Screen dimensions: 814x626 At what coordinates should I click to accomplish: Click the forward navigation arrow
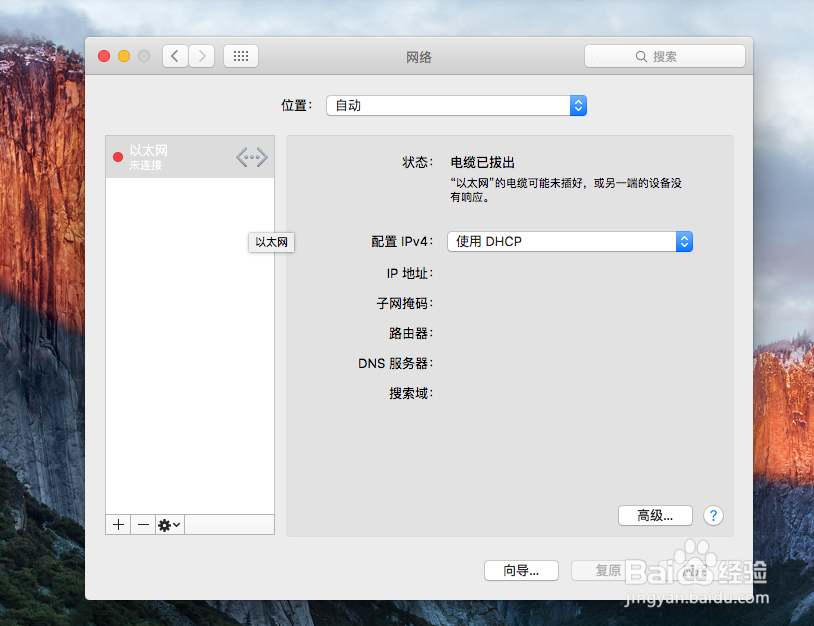coord(201,56)
